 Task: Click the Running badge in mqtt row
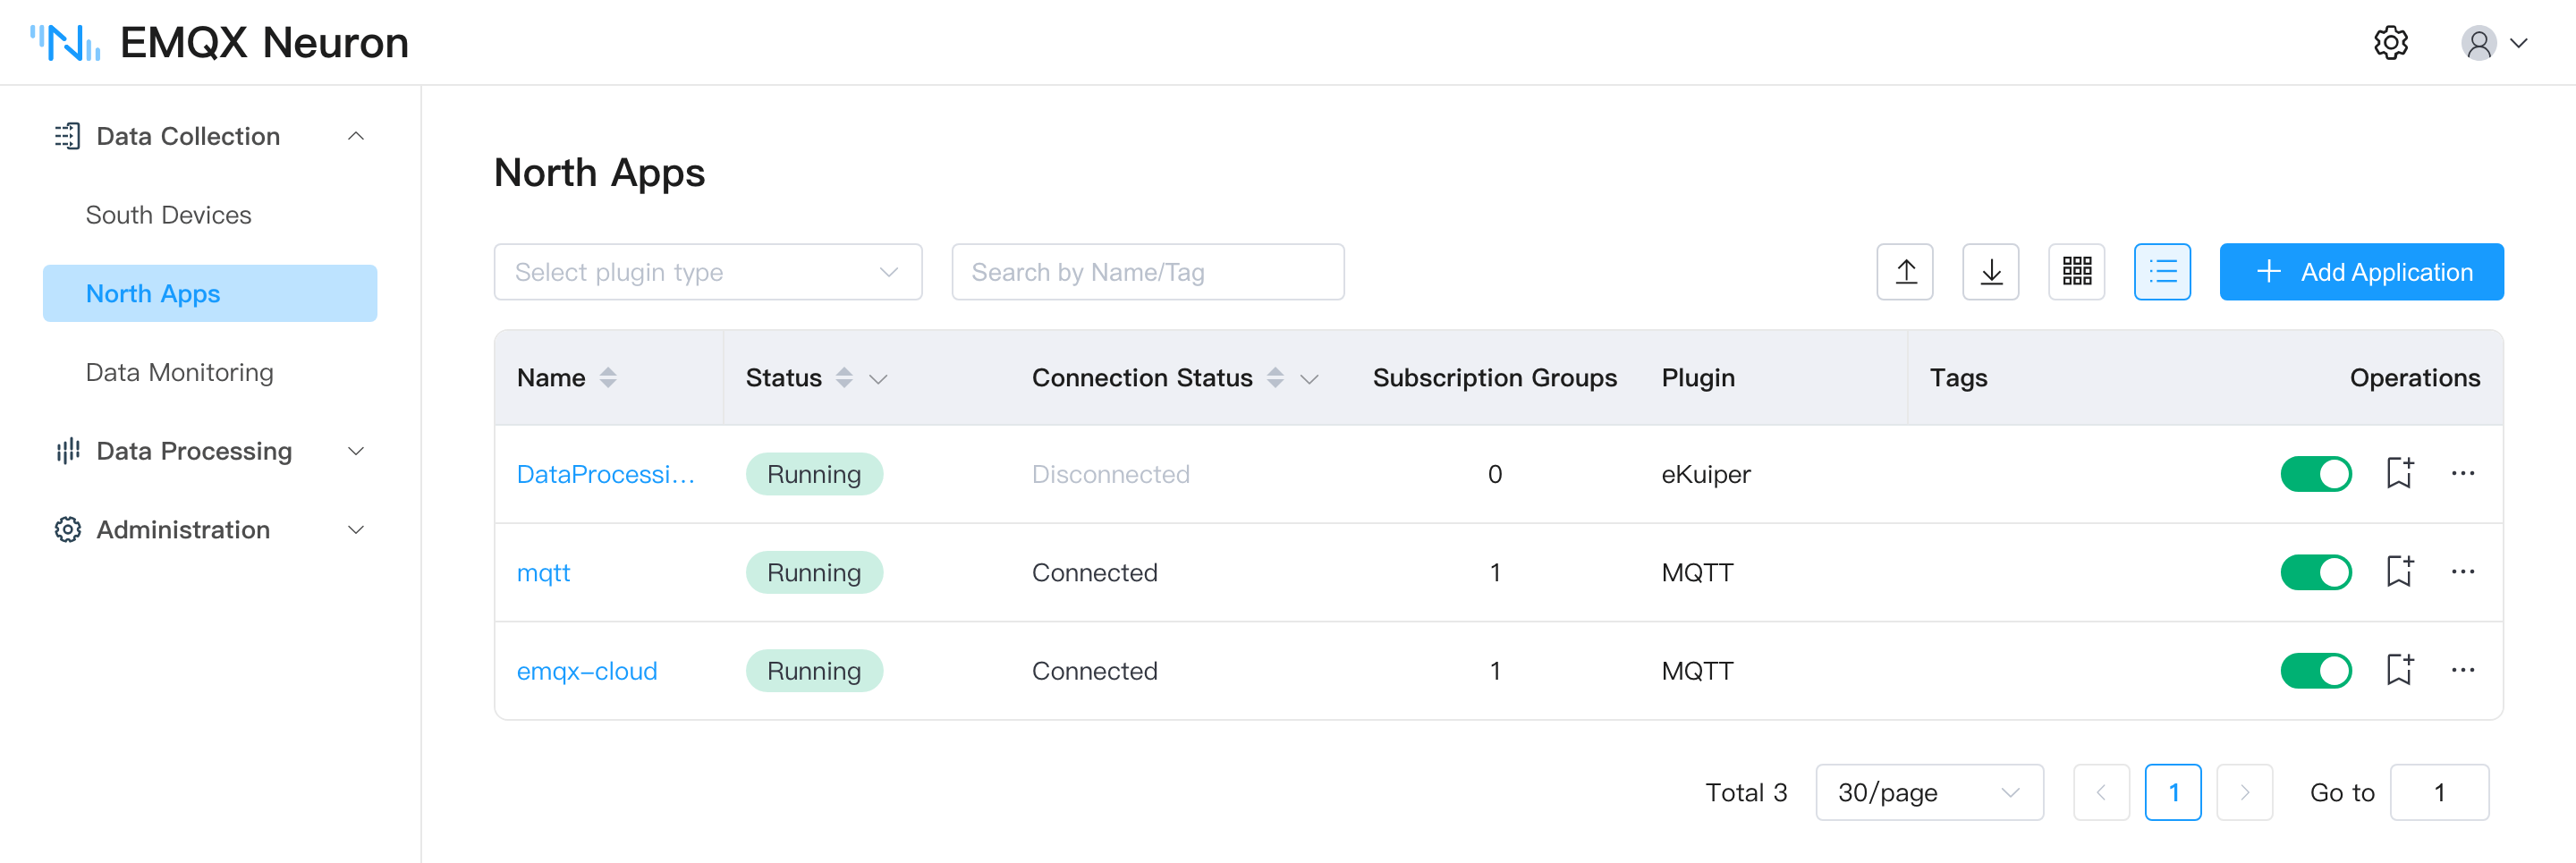click(x=814, y=573)
